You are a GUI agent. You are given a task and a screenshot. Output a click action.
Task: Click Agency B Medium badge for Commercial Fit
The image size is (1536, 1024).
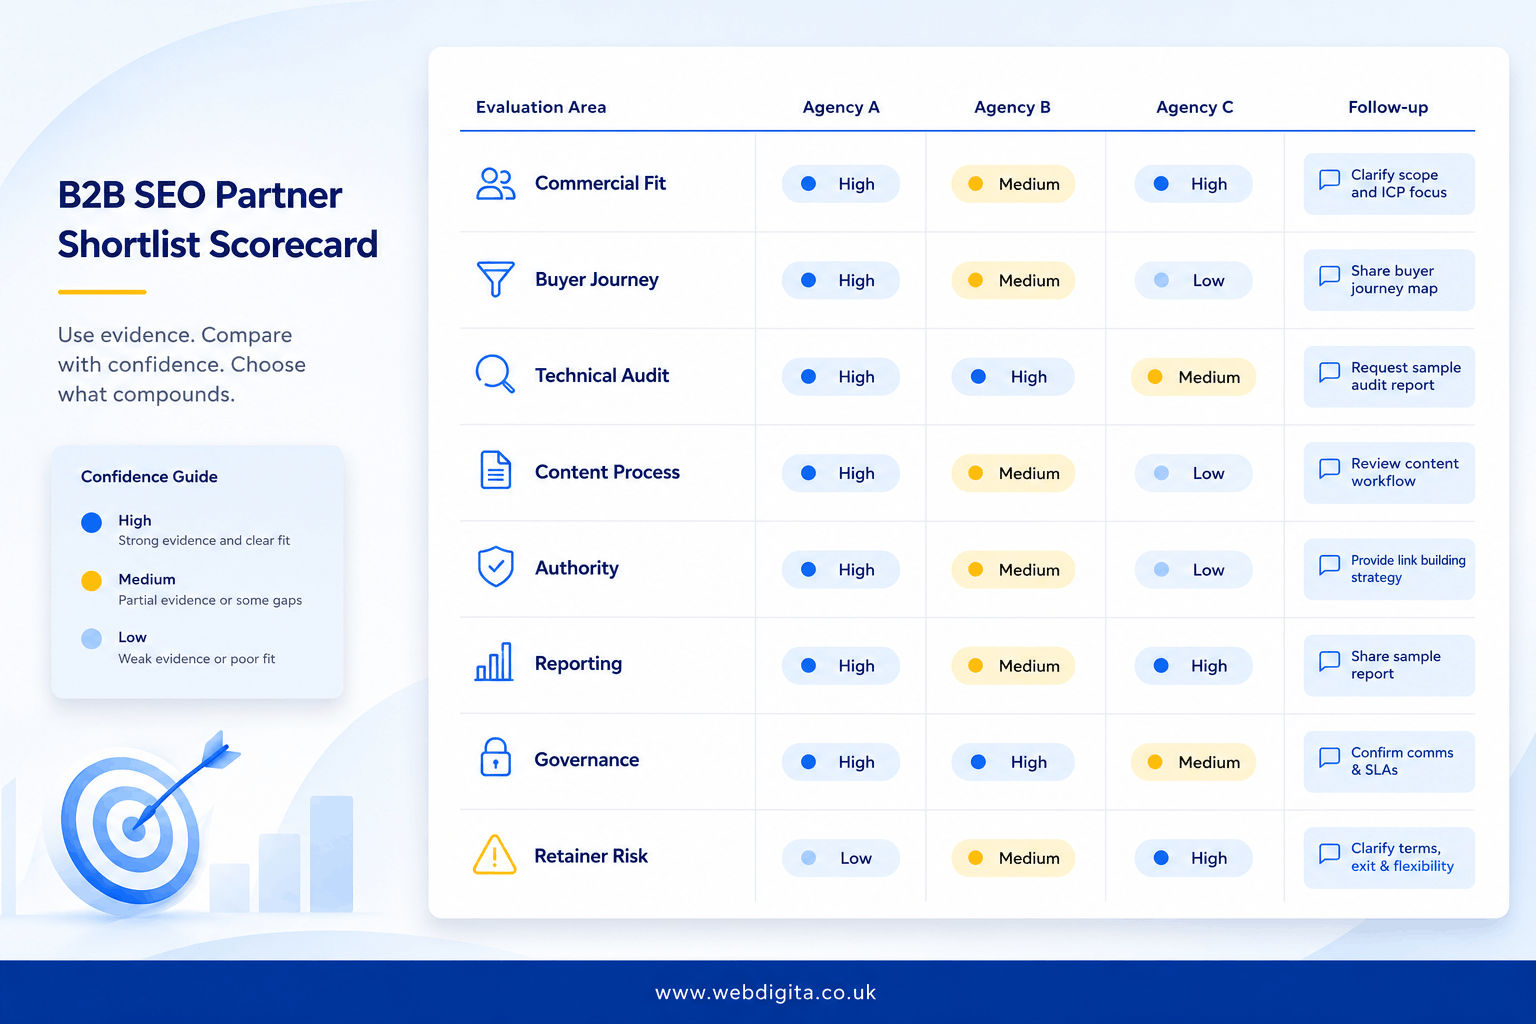tap(1013, 184)
